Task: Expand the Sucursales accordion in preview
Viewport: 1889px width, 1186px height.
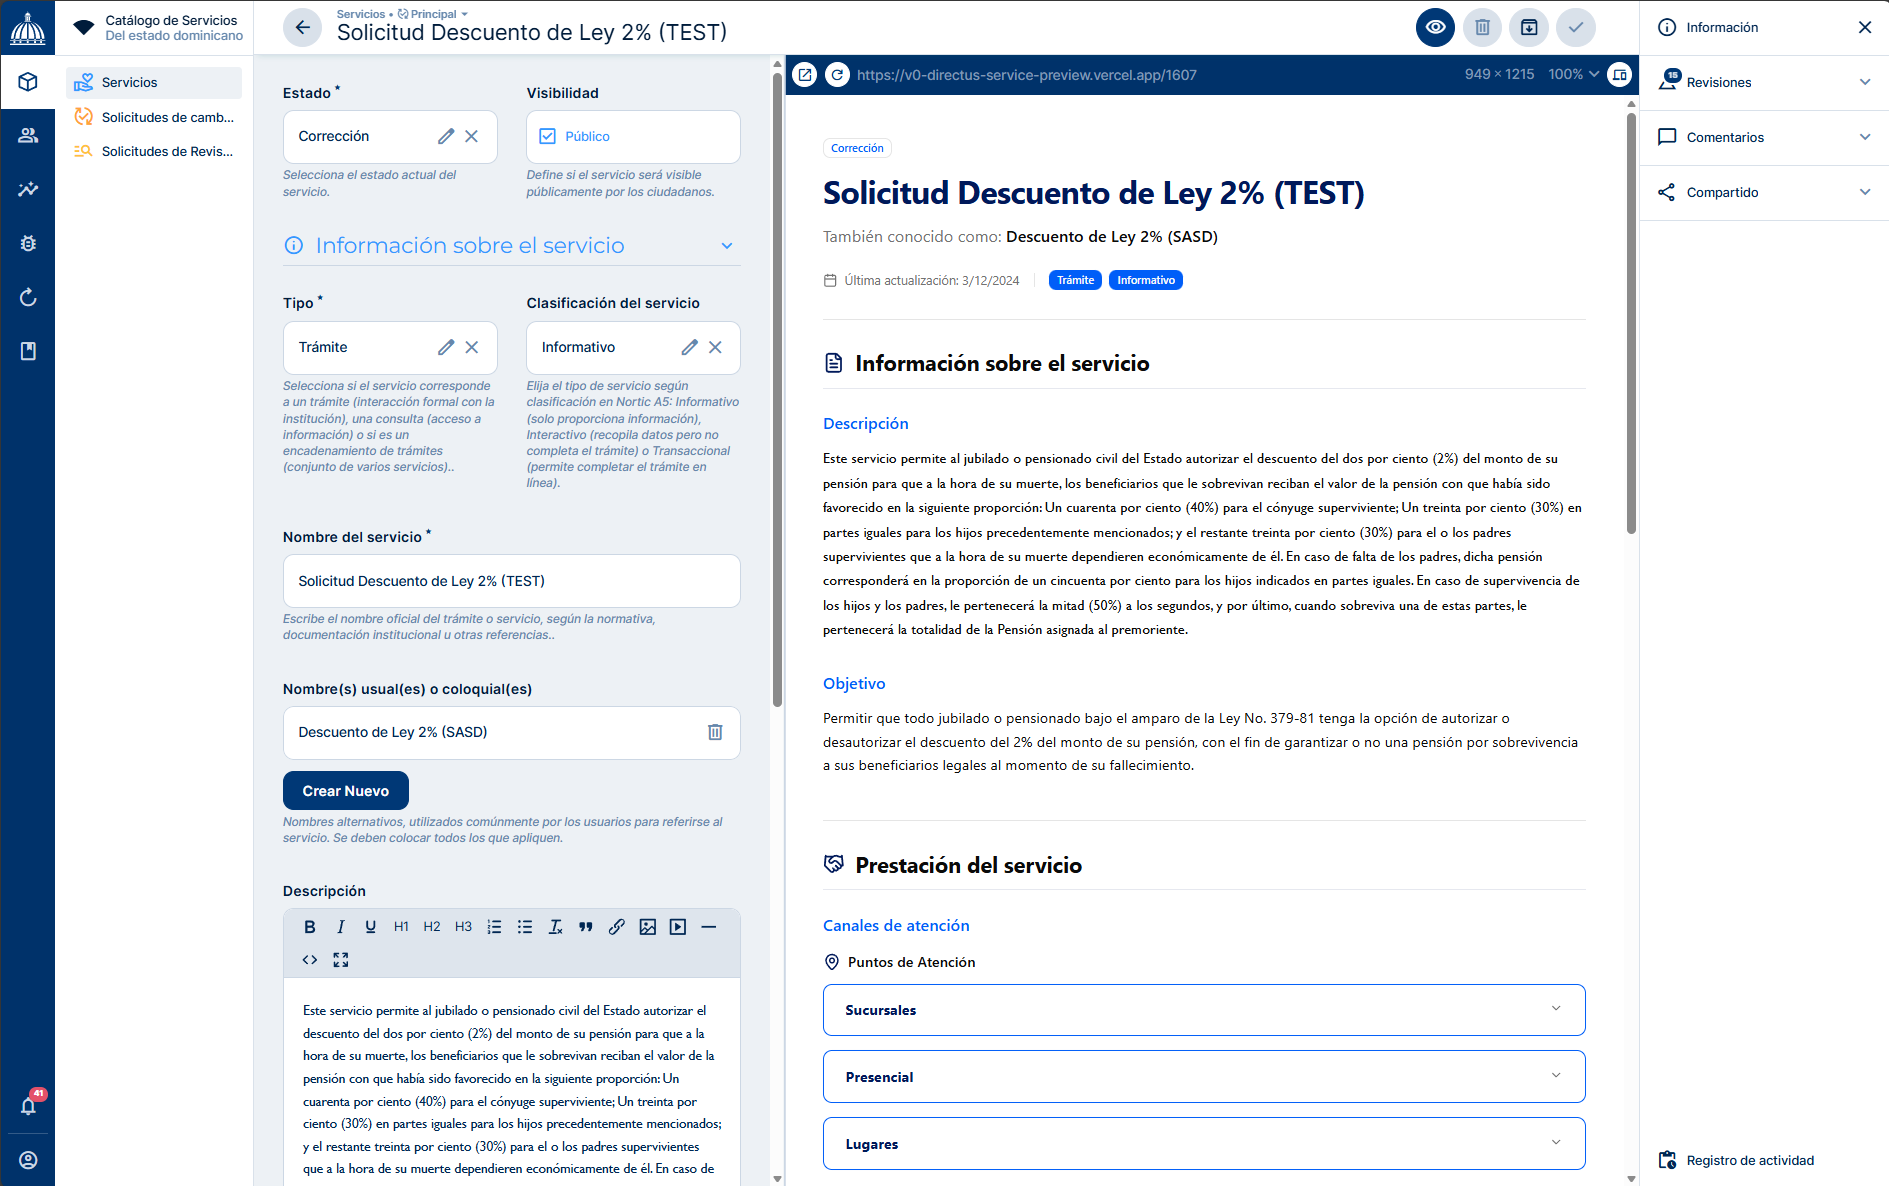Action: [1203, 1010]
